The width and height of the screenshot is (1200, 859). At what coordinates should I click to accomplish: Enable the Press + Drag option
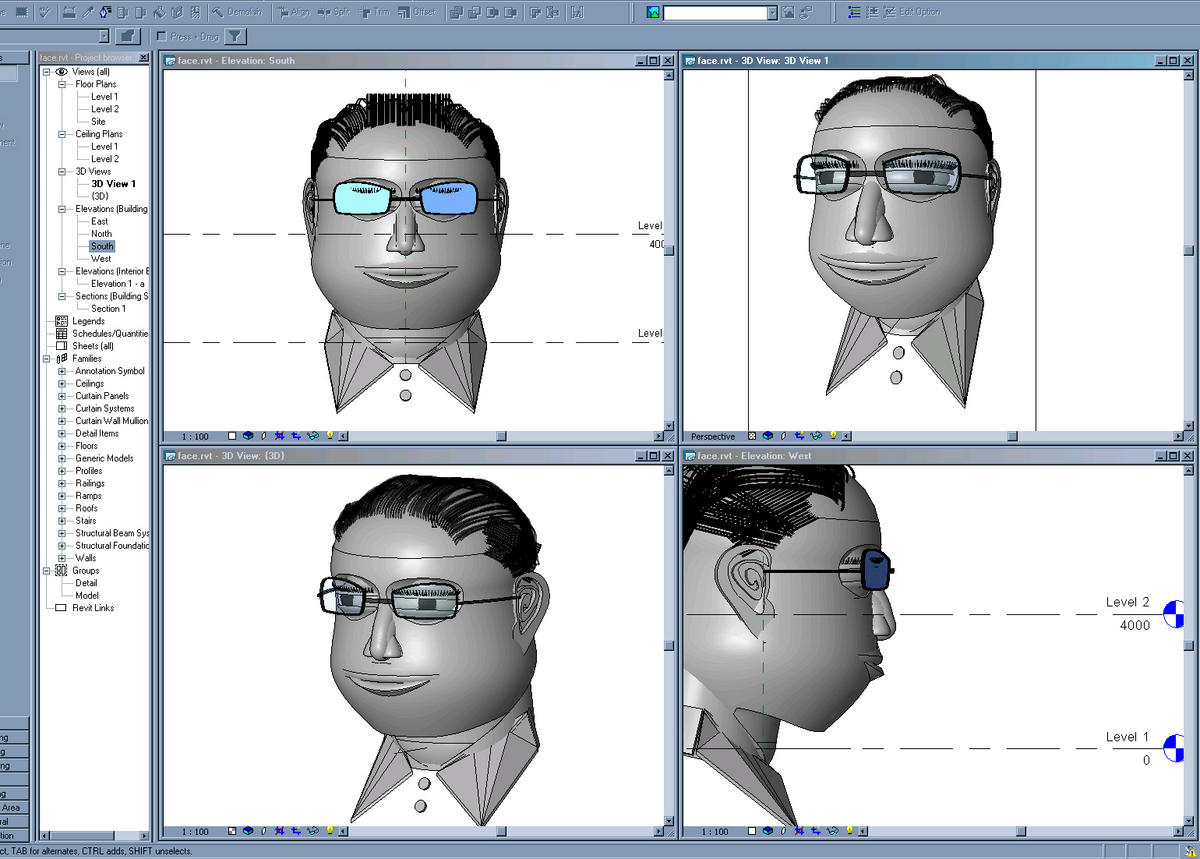pos(161,36)
